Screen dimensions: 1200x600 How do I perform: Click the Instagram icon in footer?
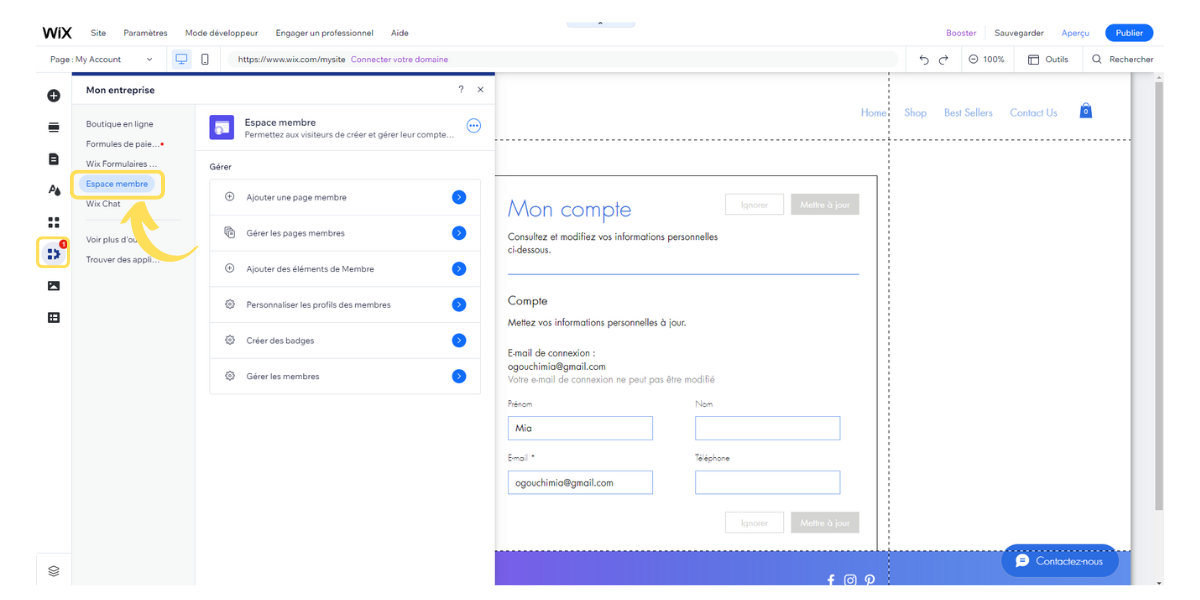(x=850, y=580)
